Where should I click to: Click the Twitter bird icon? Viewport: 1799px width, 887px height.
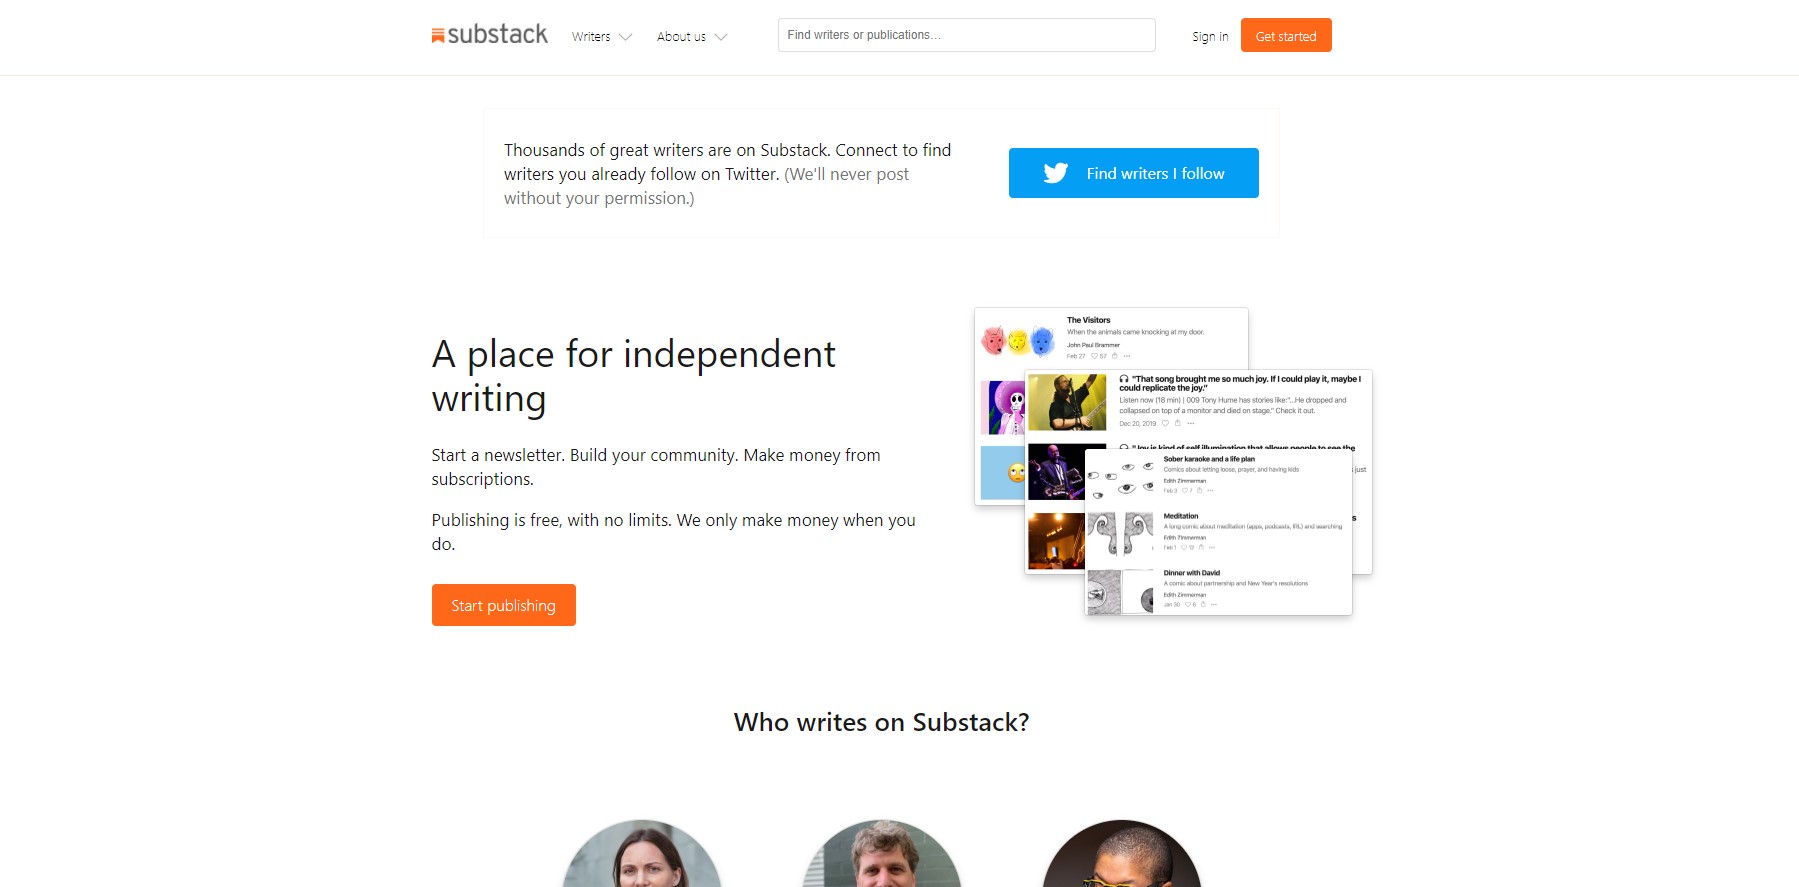(x=1056, y=173)
